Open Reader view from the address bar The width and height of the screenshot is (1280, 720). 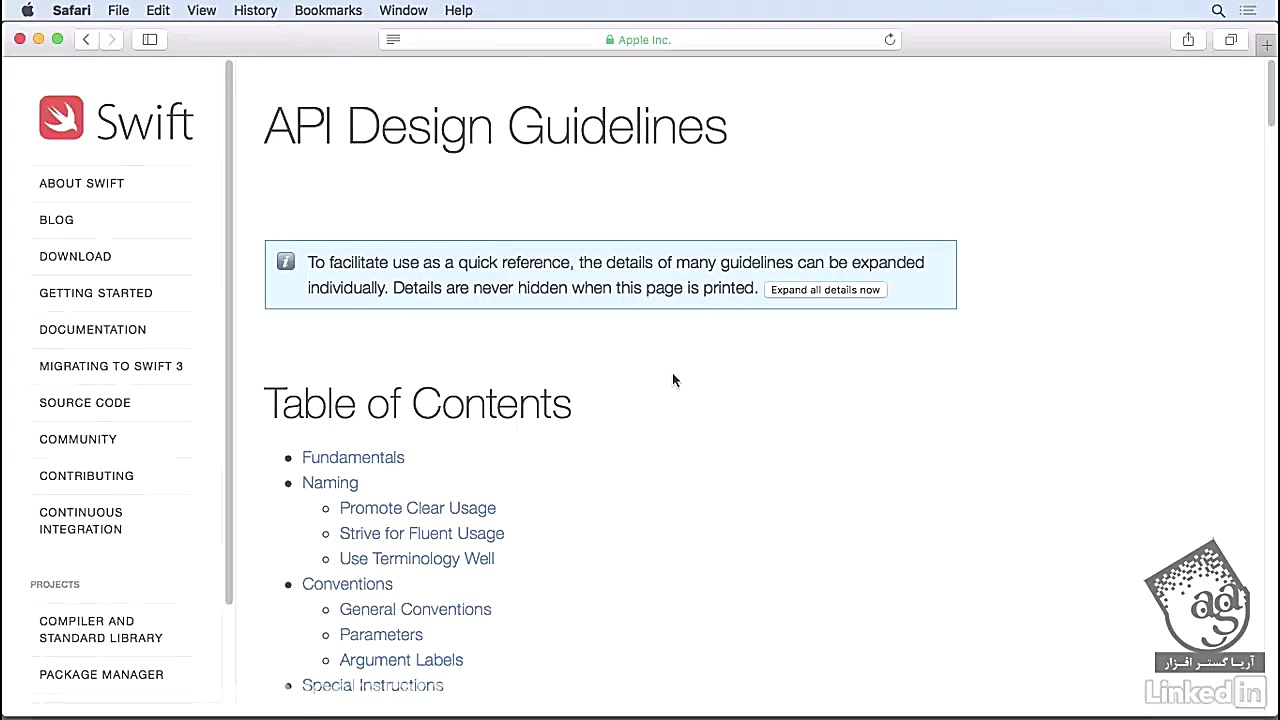(393, 39)
